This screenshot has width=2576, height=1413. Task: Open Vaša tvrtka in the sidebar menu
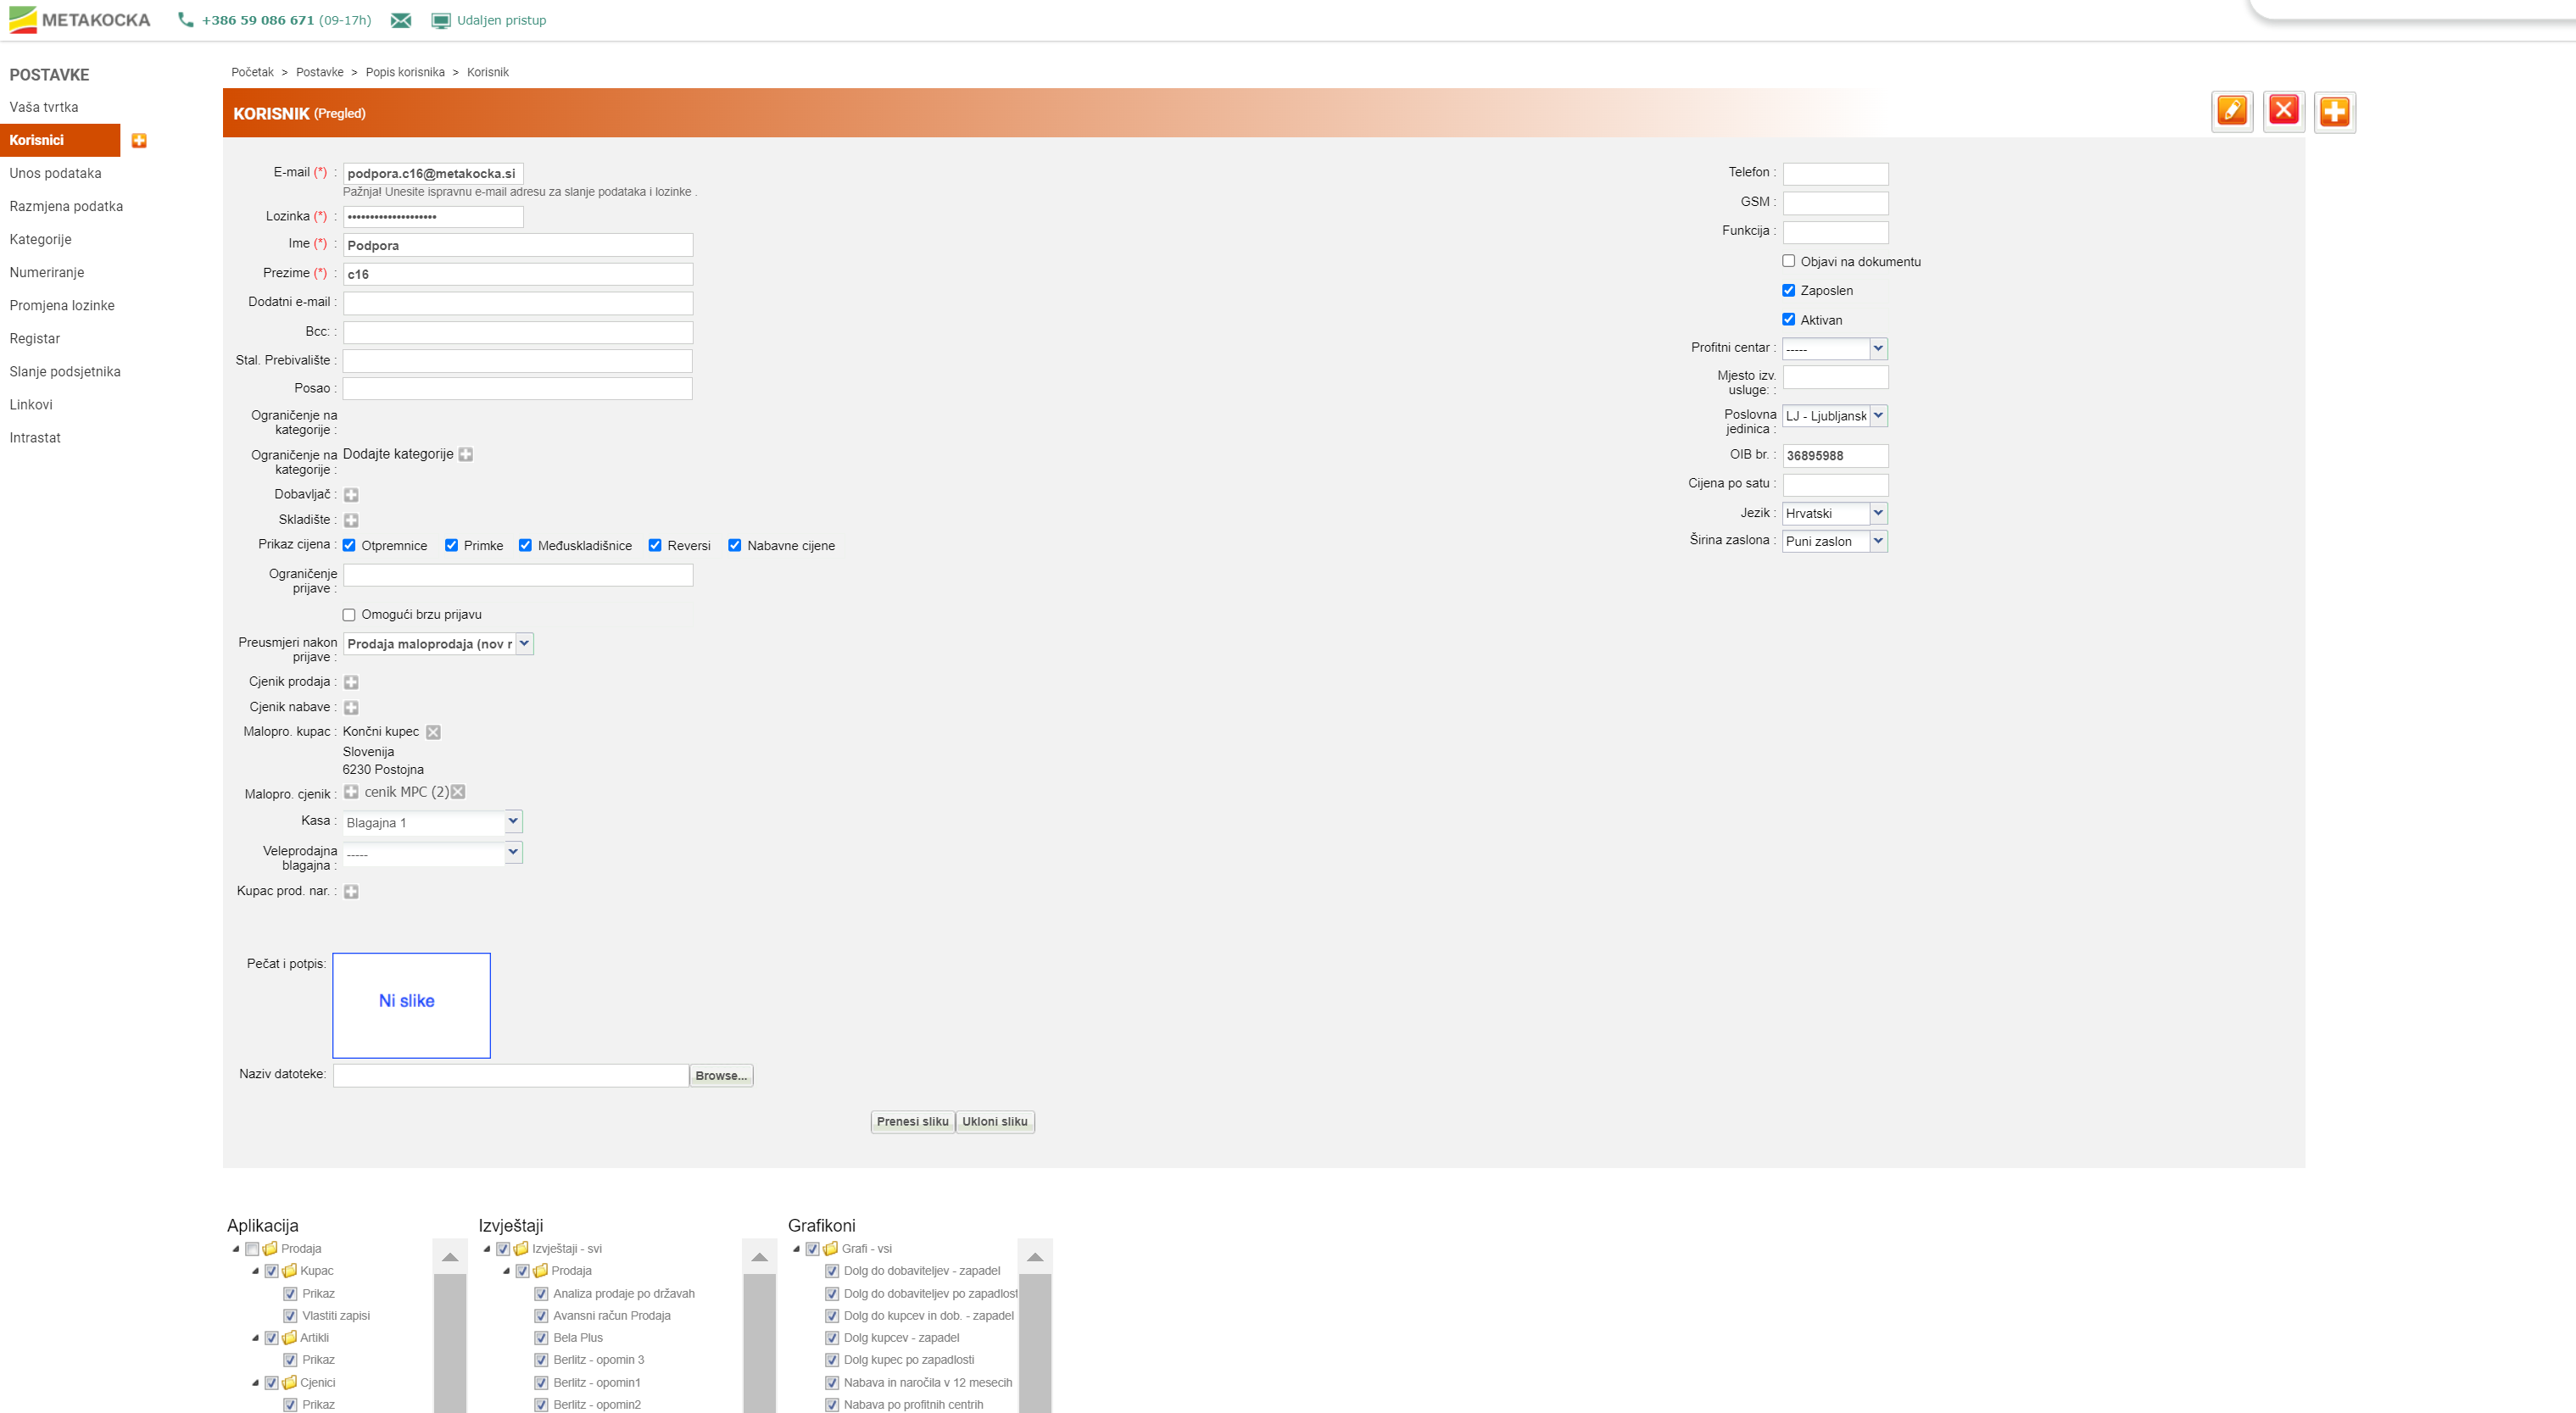click(x=44, y=107)
